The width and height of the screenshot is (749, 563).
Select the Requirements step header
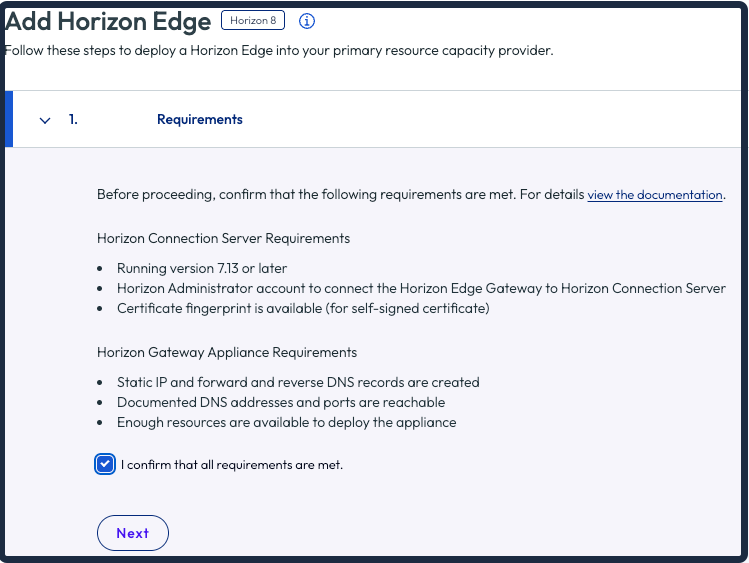point(377,119)
